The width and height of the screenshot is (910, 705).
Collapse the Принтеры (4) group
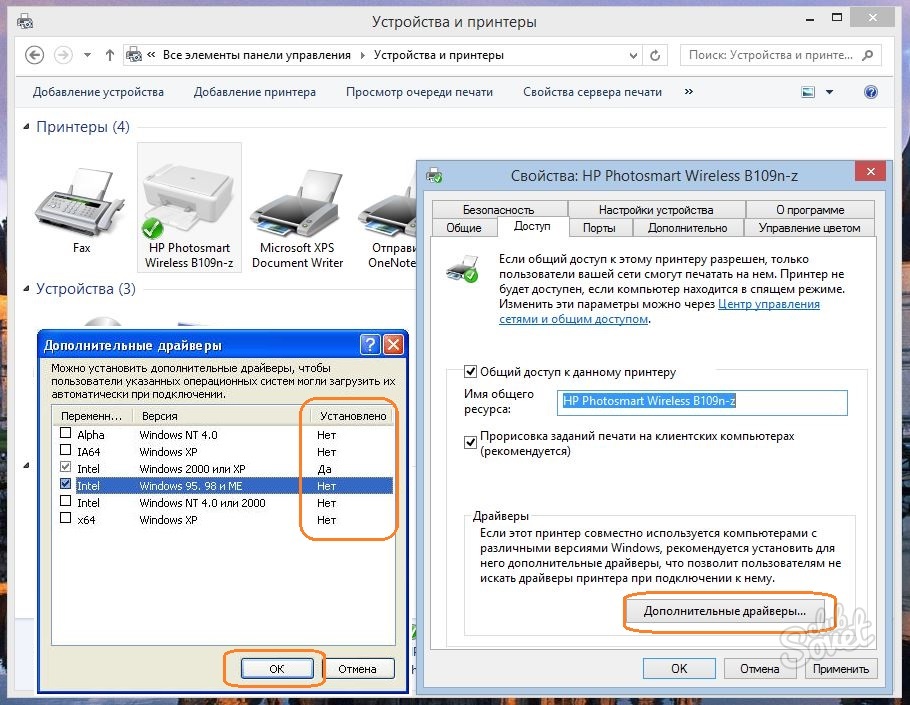pos(27,128)
